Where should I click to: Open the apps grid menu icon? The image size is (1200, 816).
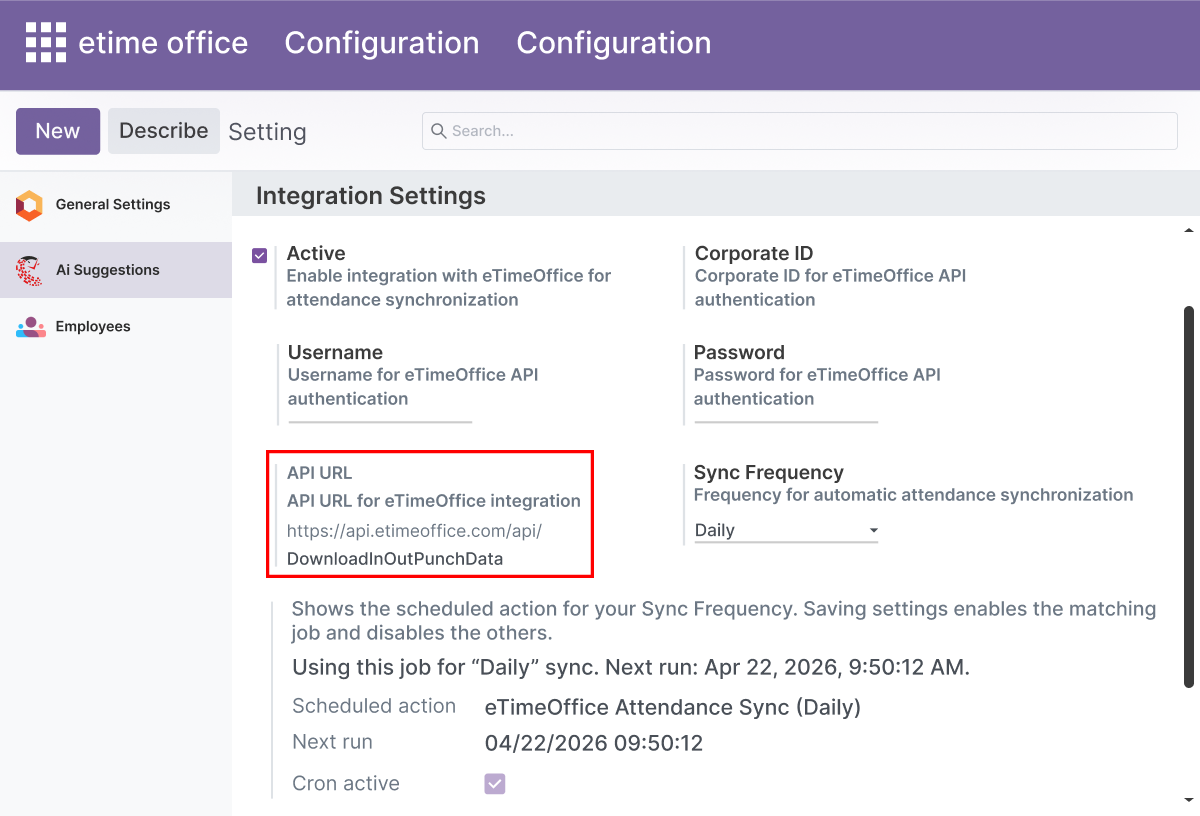click(45, 43)
